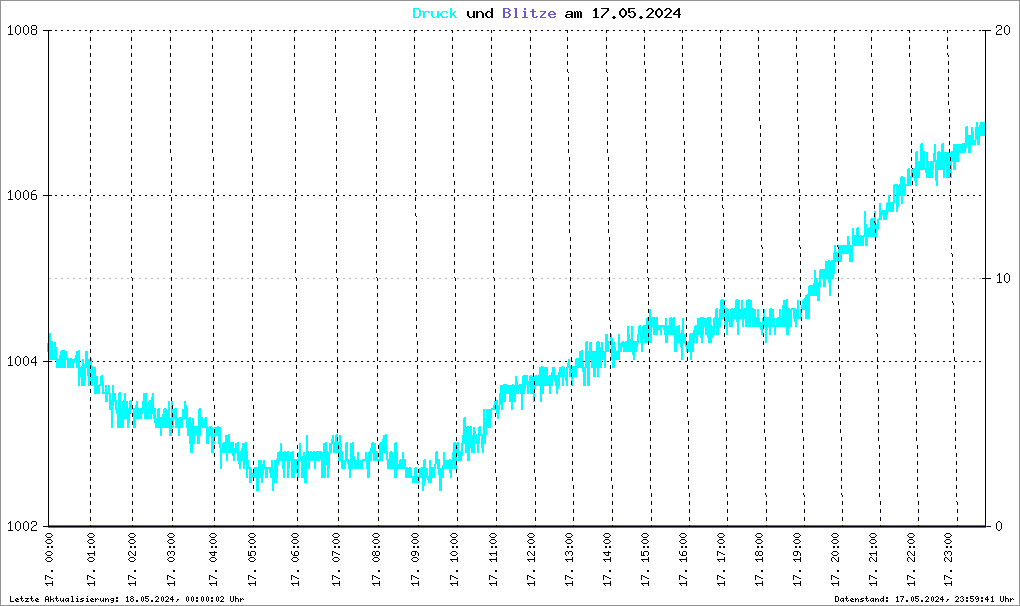Click the '17. 23:00' time axis label
Viewport: 1020px width, 606px height.
point(948,560)
